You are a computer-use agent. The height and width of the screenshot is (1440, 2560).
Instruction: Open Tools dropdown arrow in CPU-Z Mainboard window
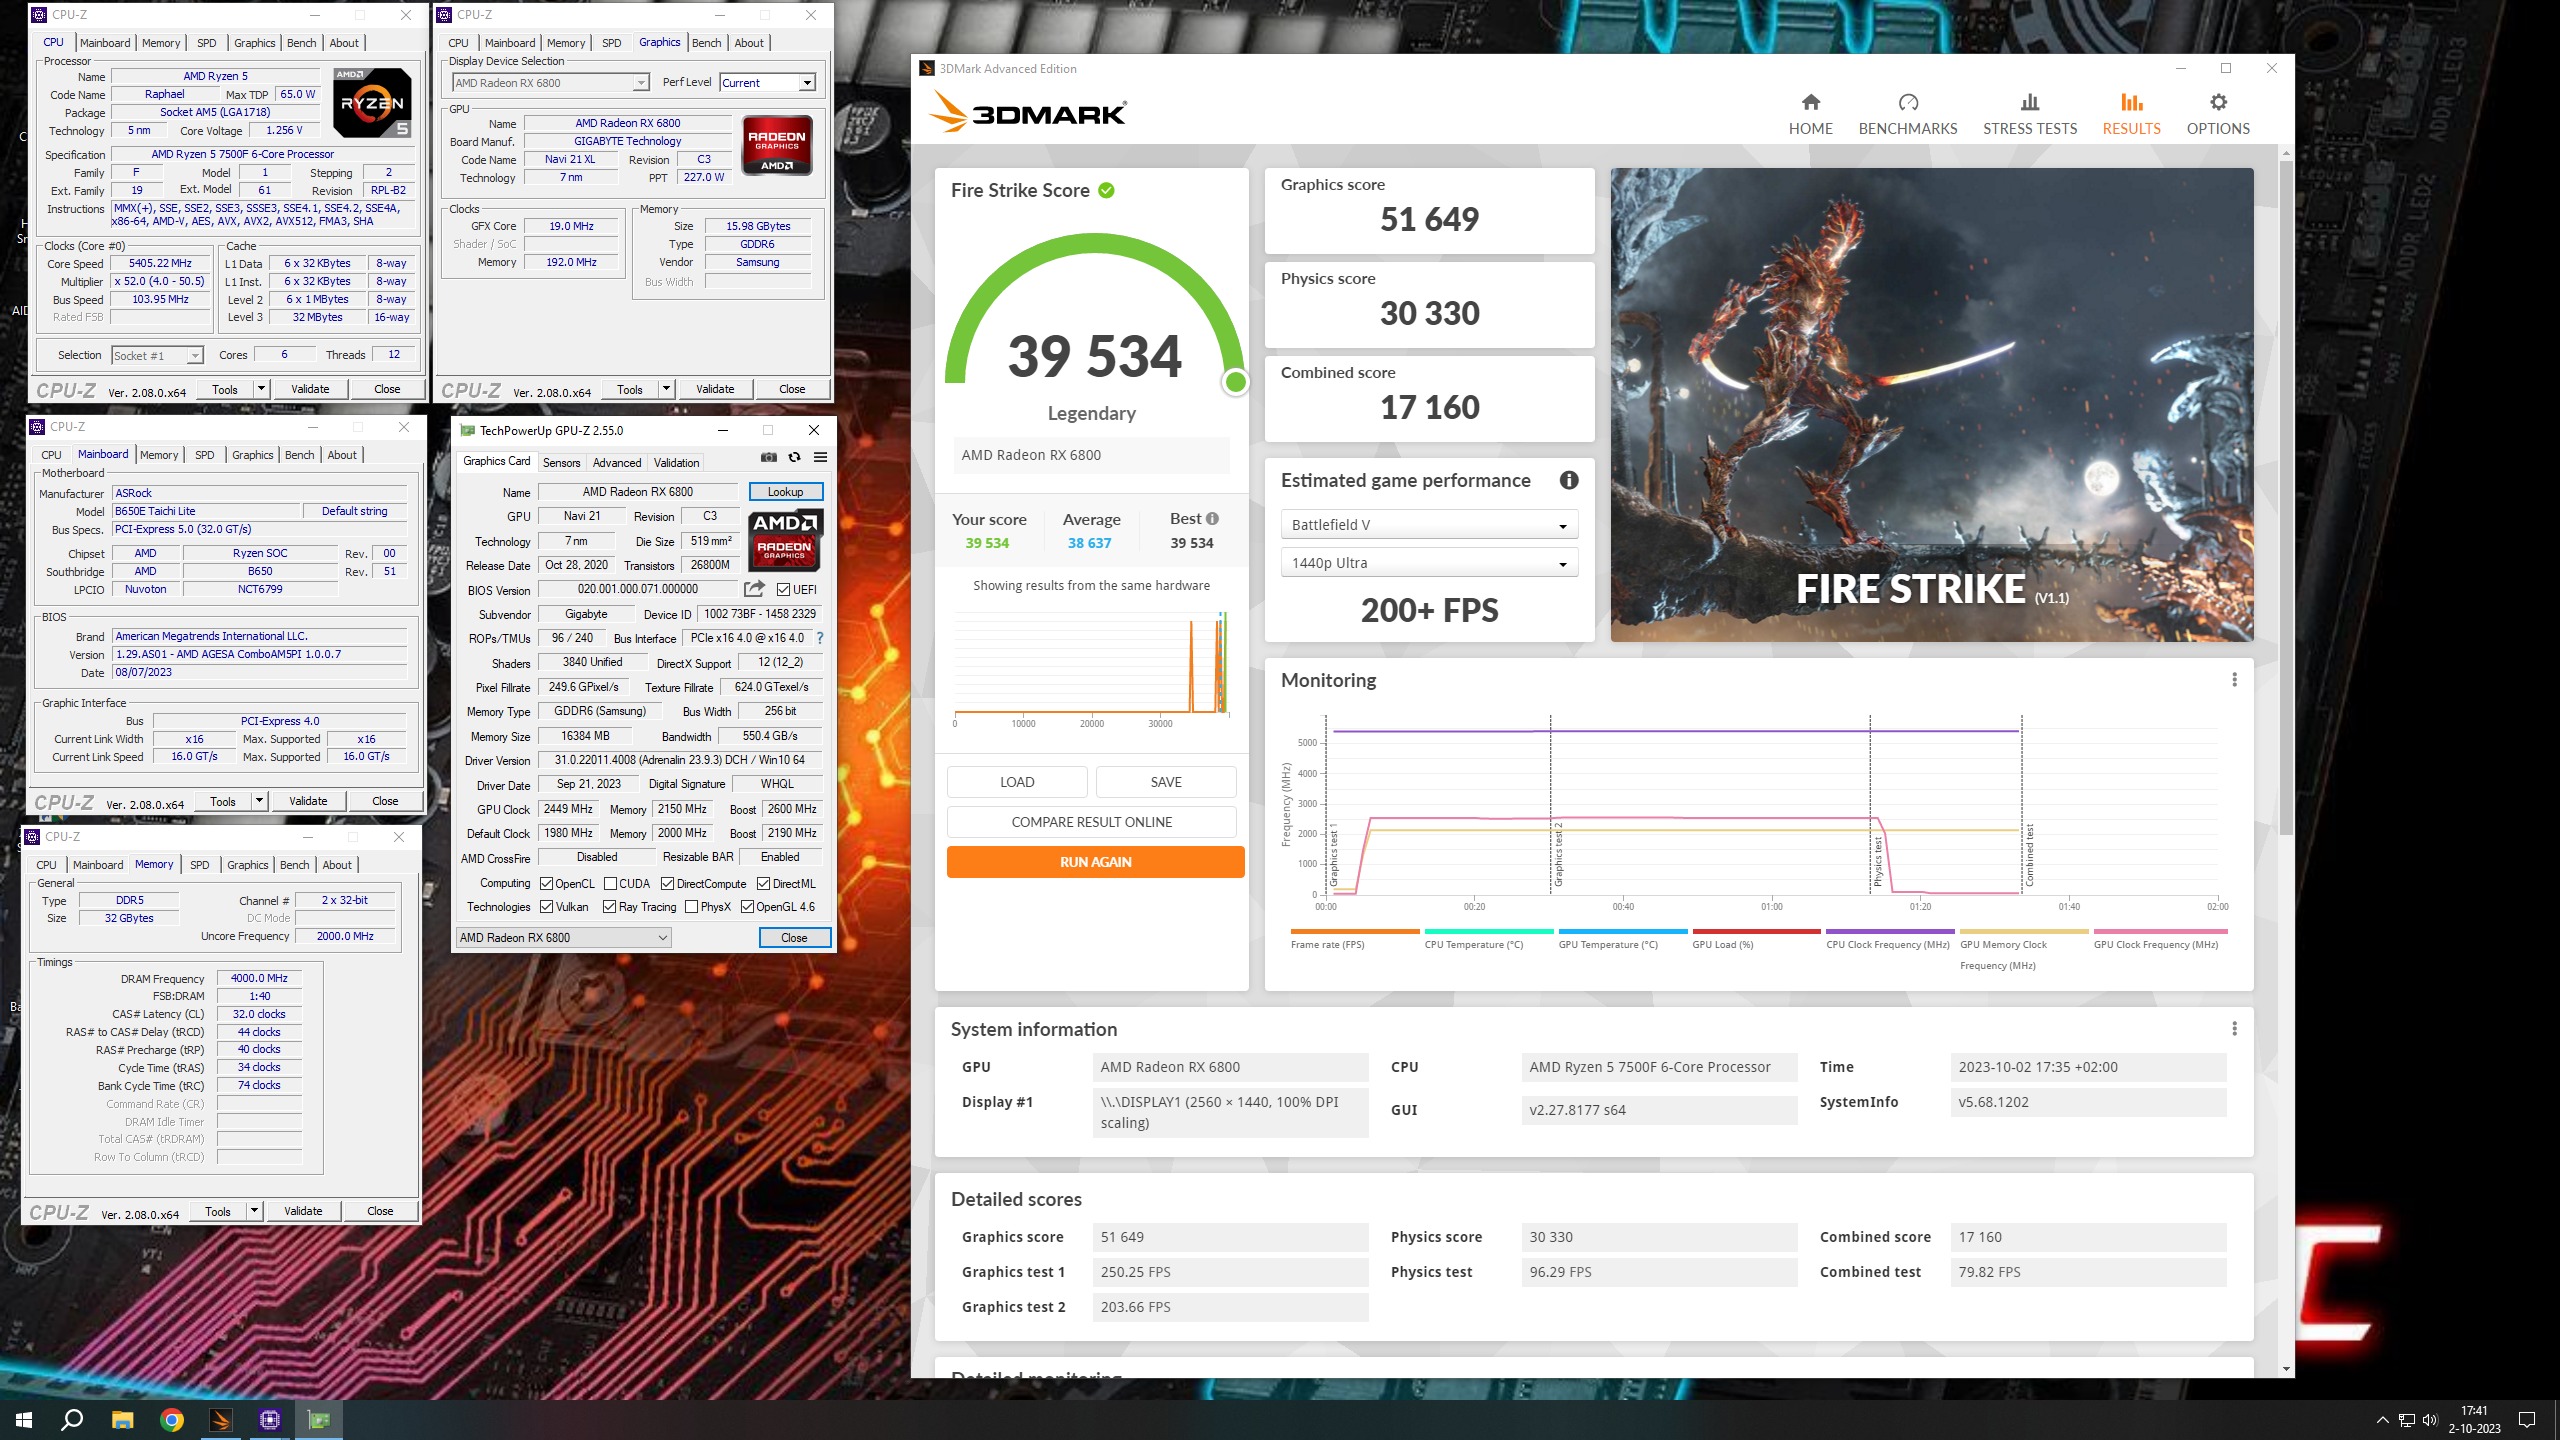pos(260,801)
